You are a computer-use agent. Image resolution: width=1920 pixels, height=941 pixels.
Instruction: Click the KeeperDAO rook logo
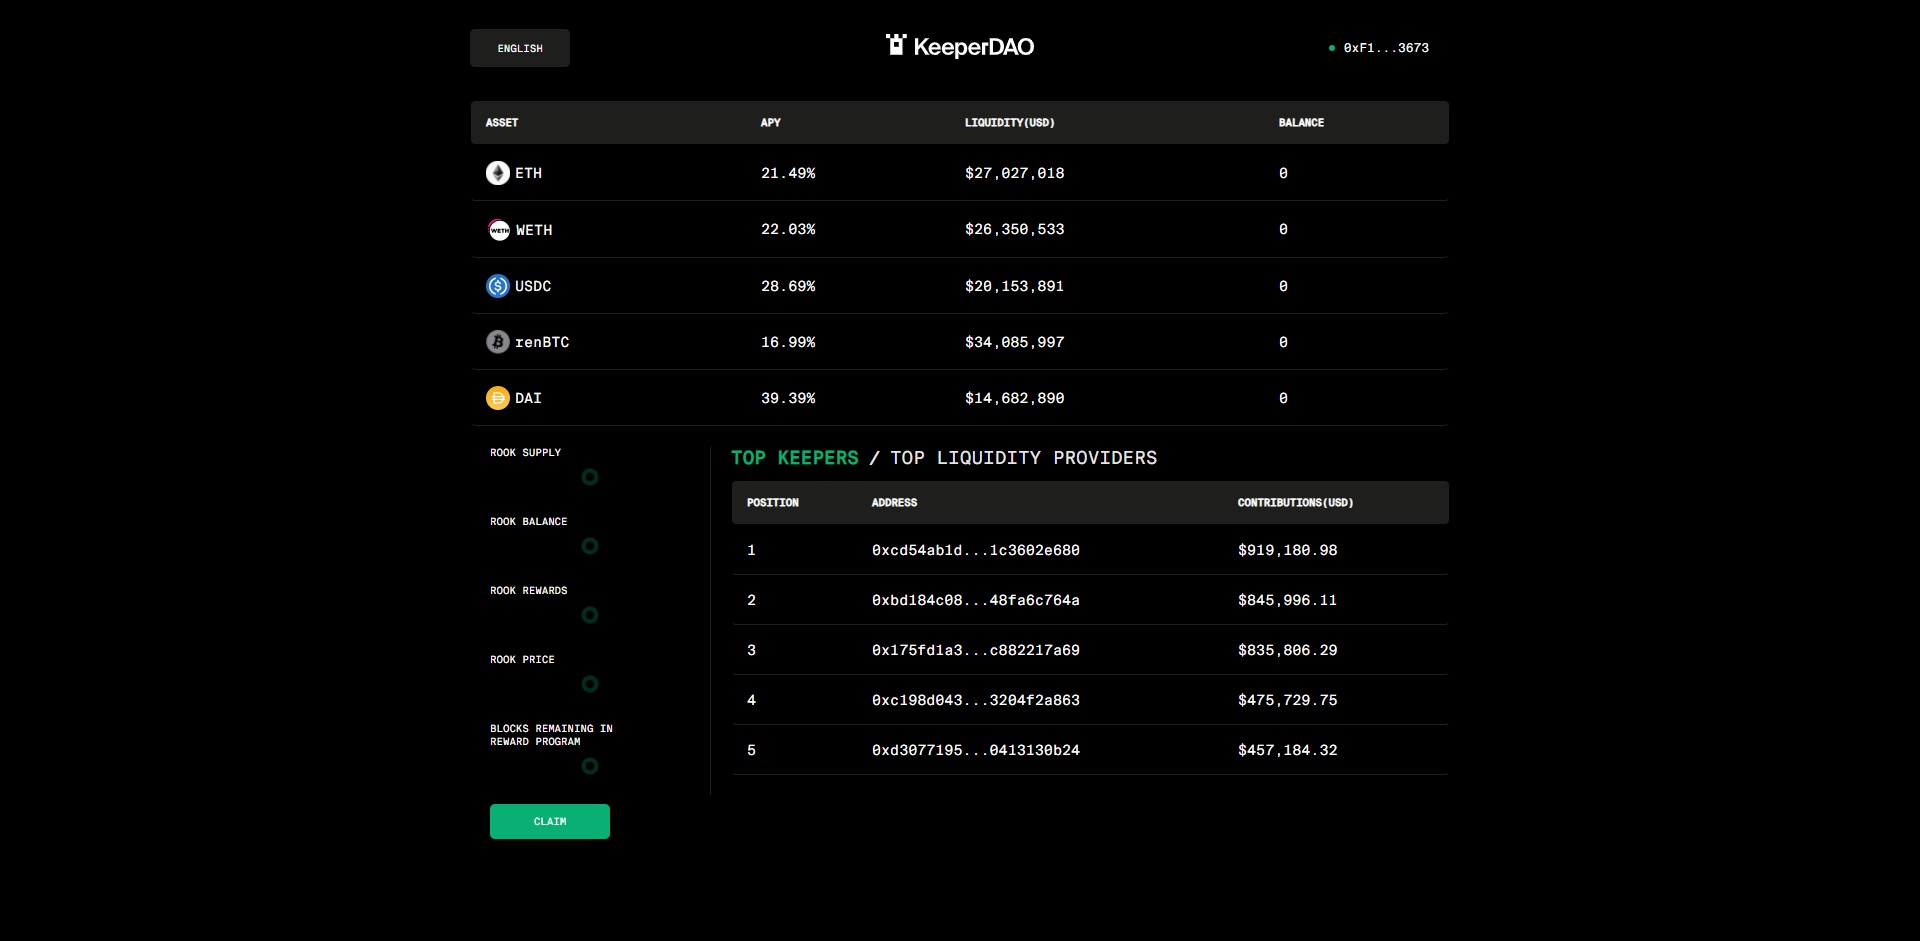coord(896,45)
